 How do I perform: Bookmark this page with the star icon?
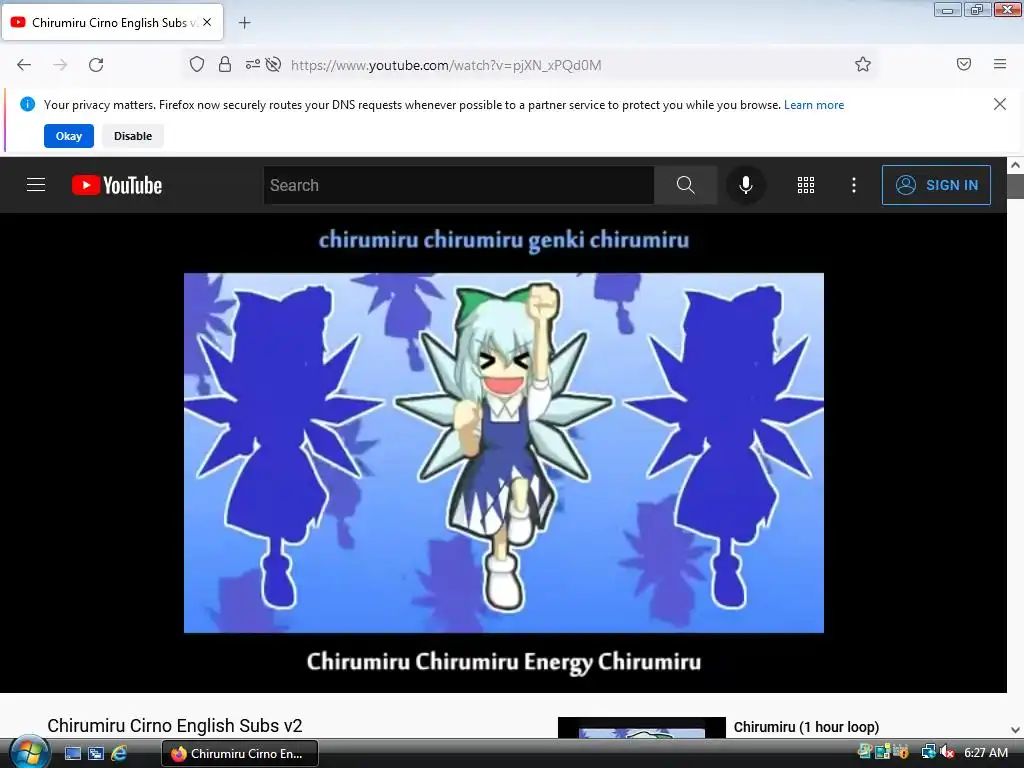(863, 64)
